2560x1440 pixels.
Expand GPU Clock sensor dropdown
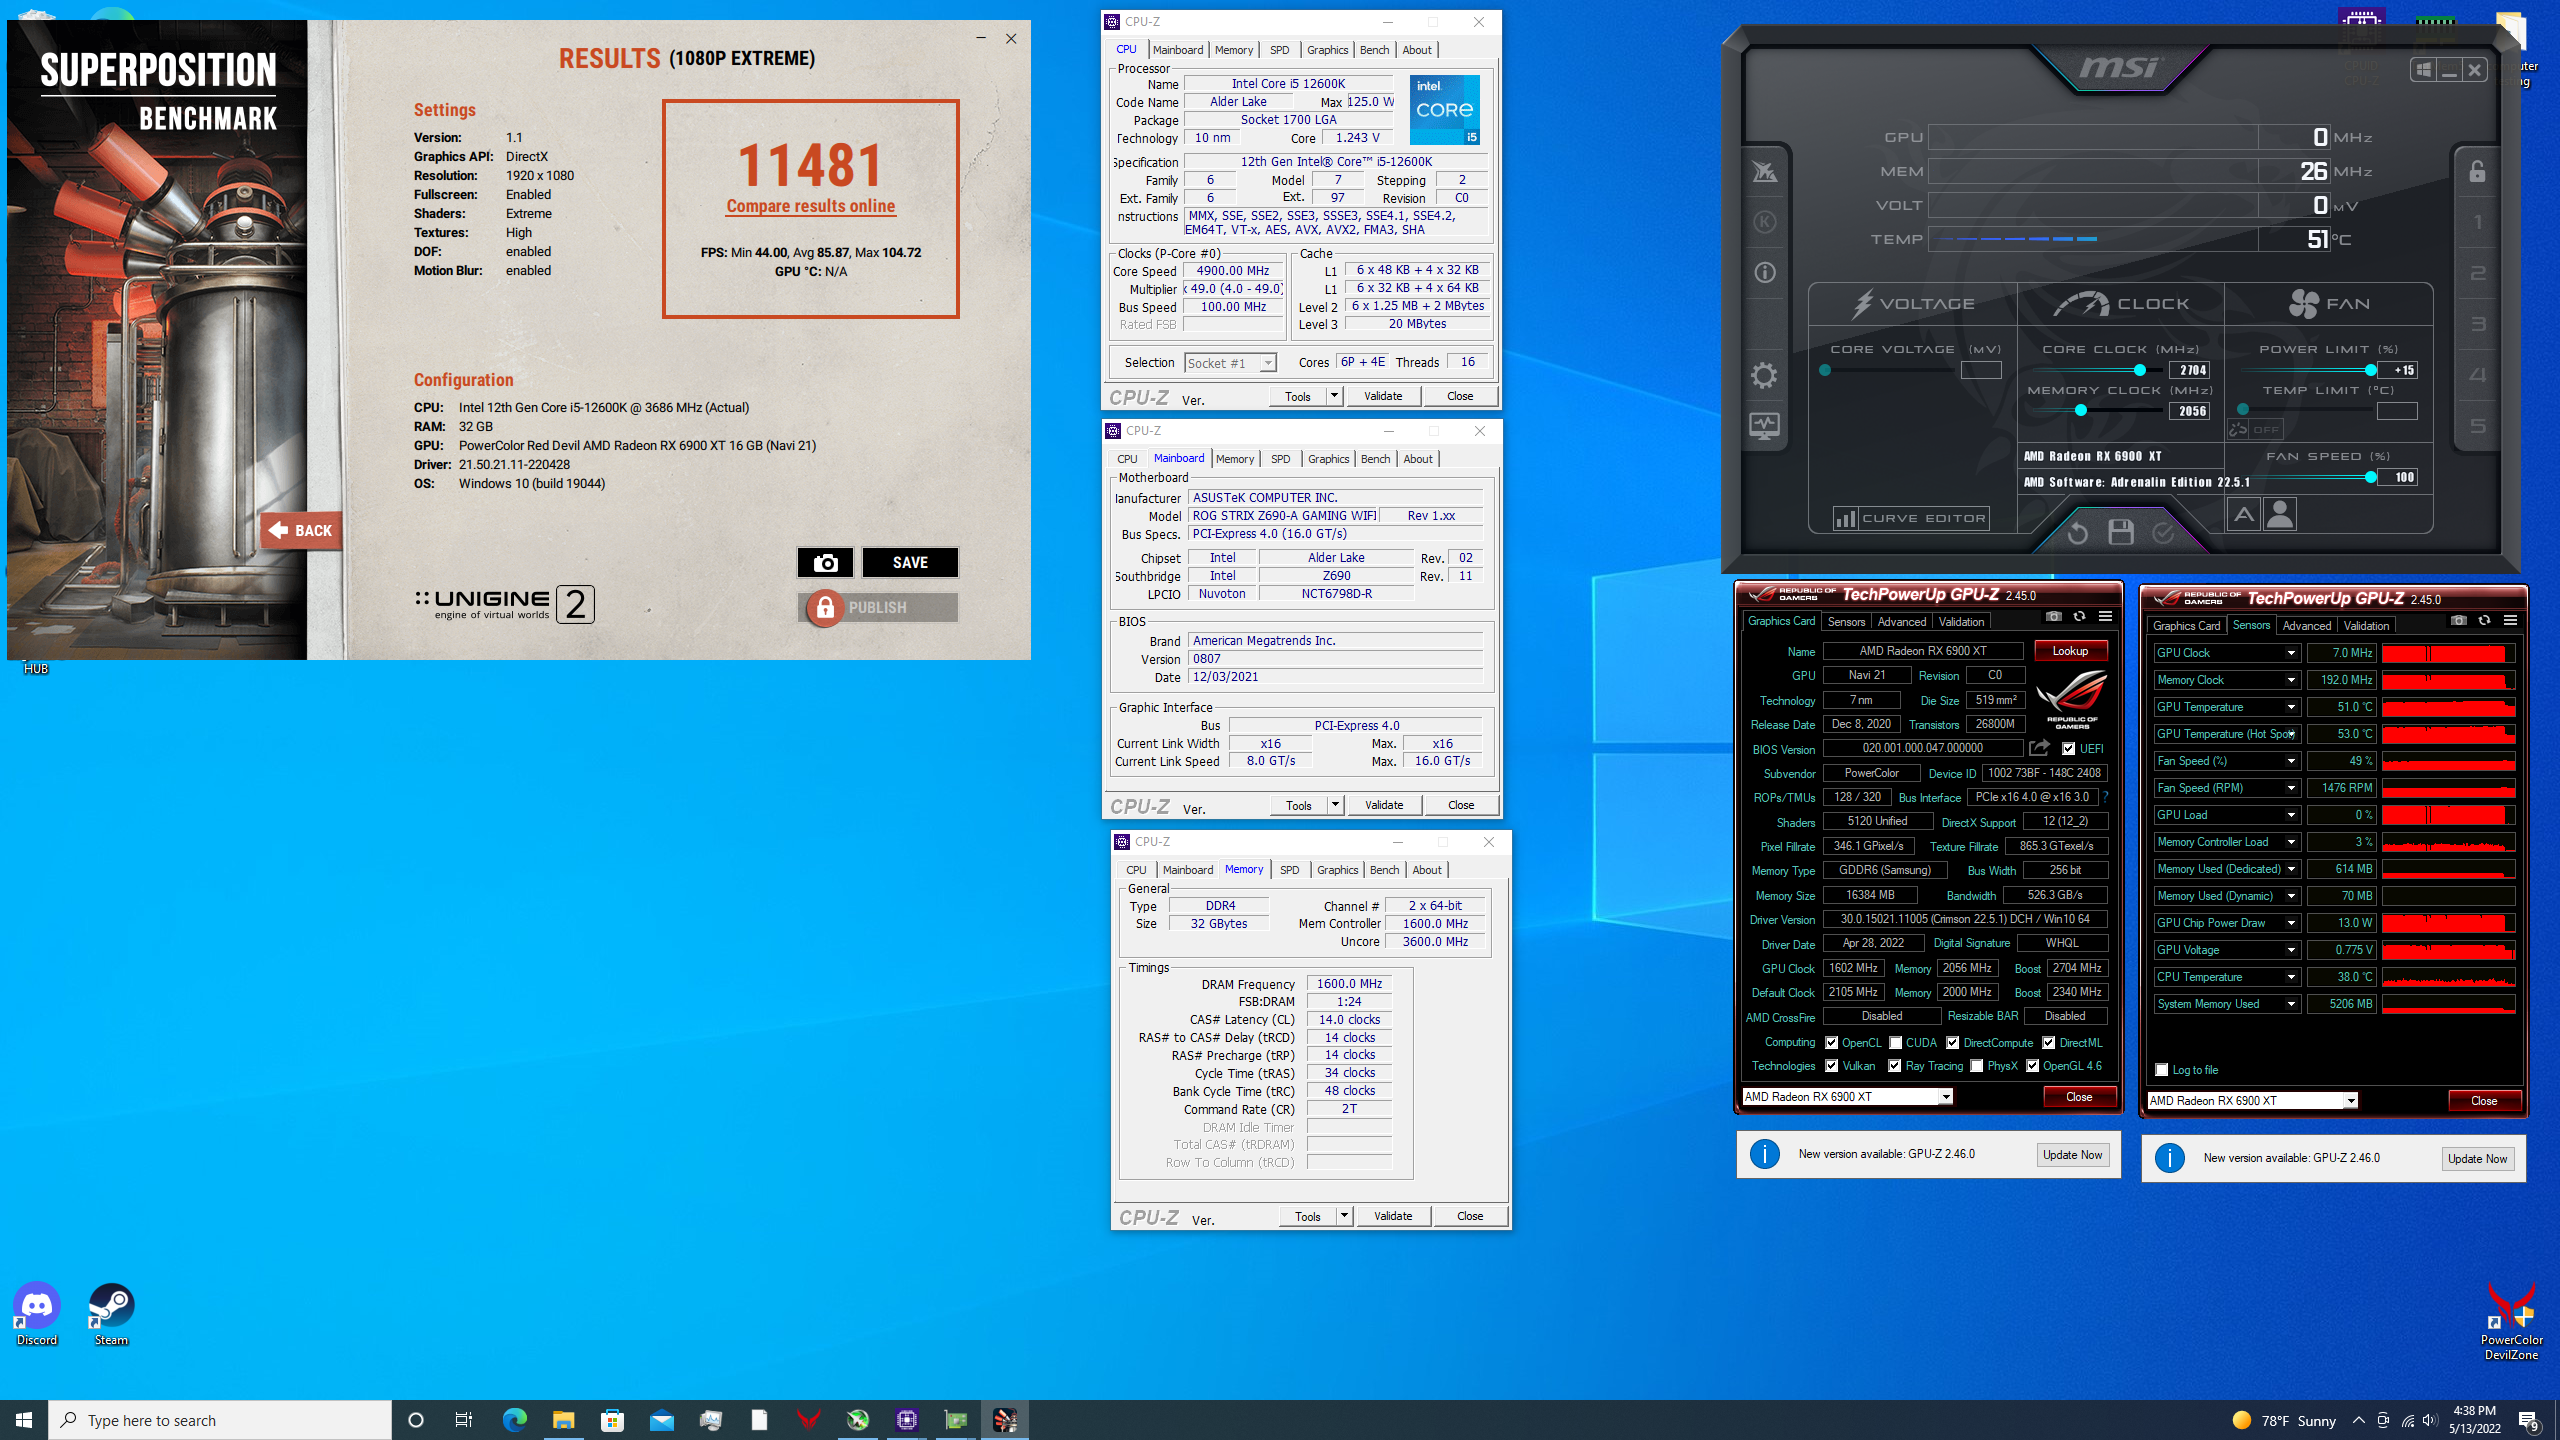(2291, 653)
